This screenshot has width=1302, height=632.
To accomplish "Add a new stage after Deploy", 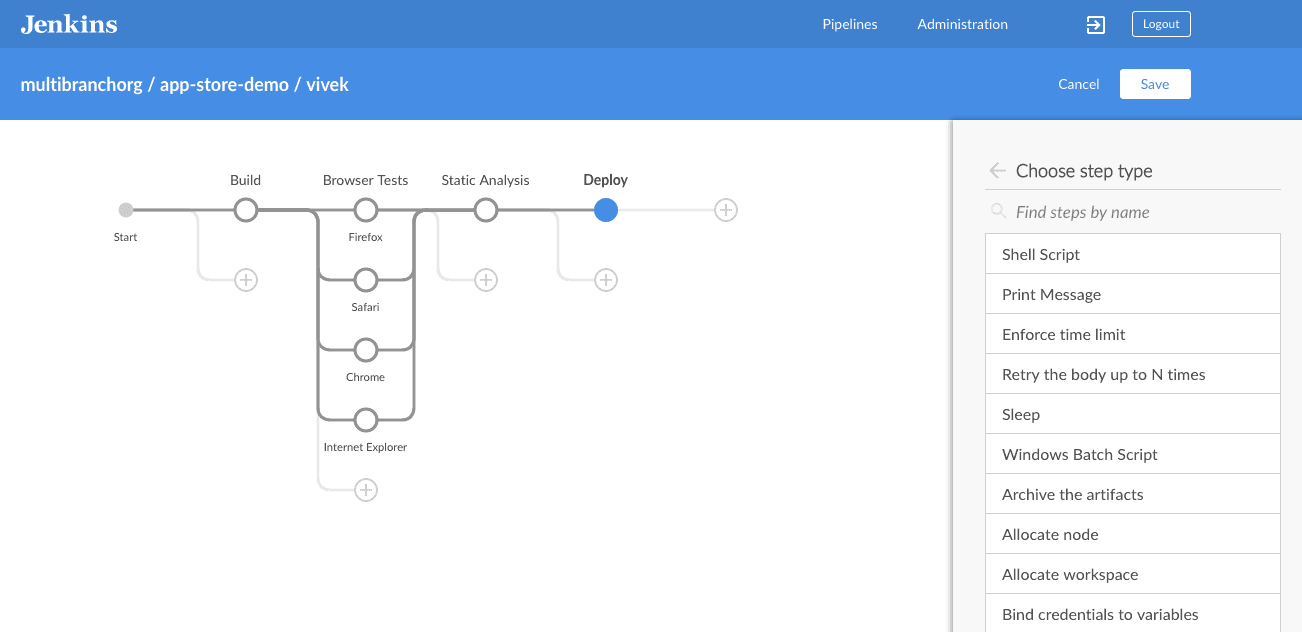I will click(725, 210).
